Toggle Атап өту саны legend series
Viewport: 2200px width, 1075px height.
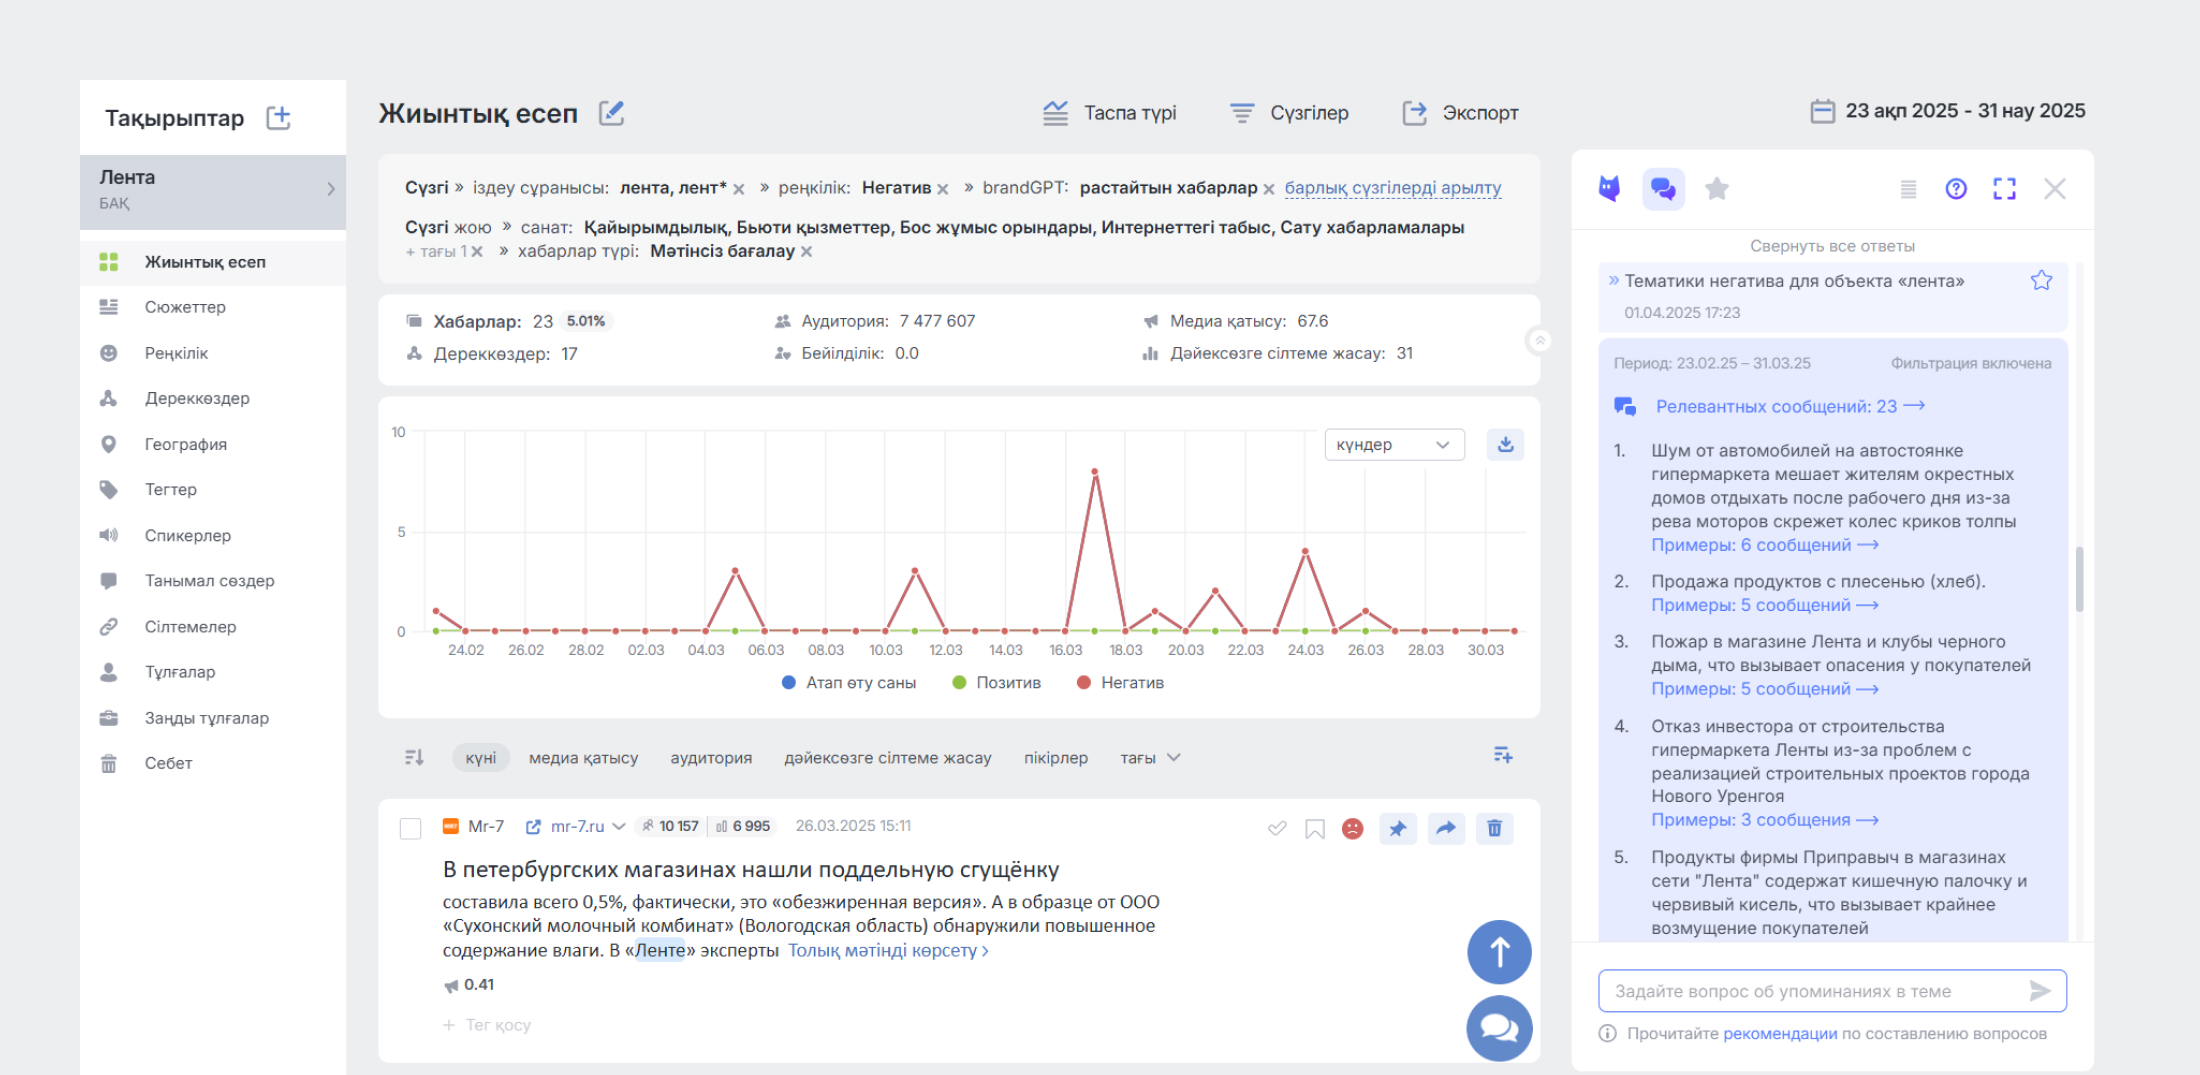(x=848, y=683)
